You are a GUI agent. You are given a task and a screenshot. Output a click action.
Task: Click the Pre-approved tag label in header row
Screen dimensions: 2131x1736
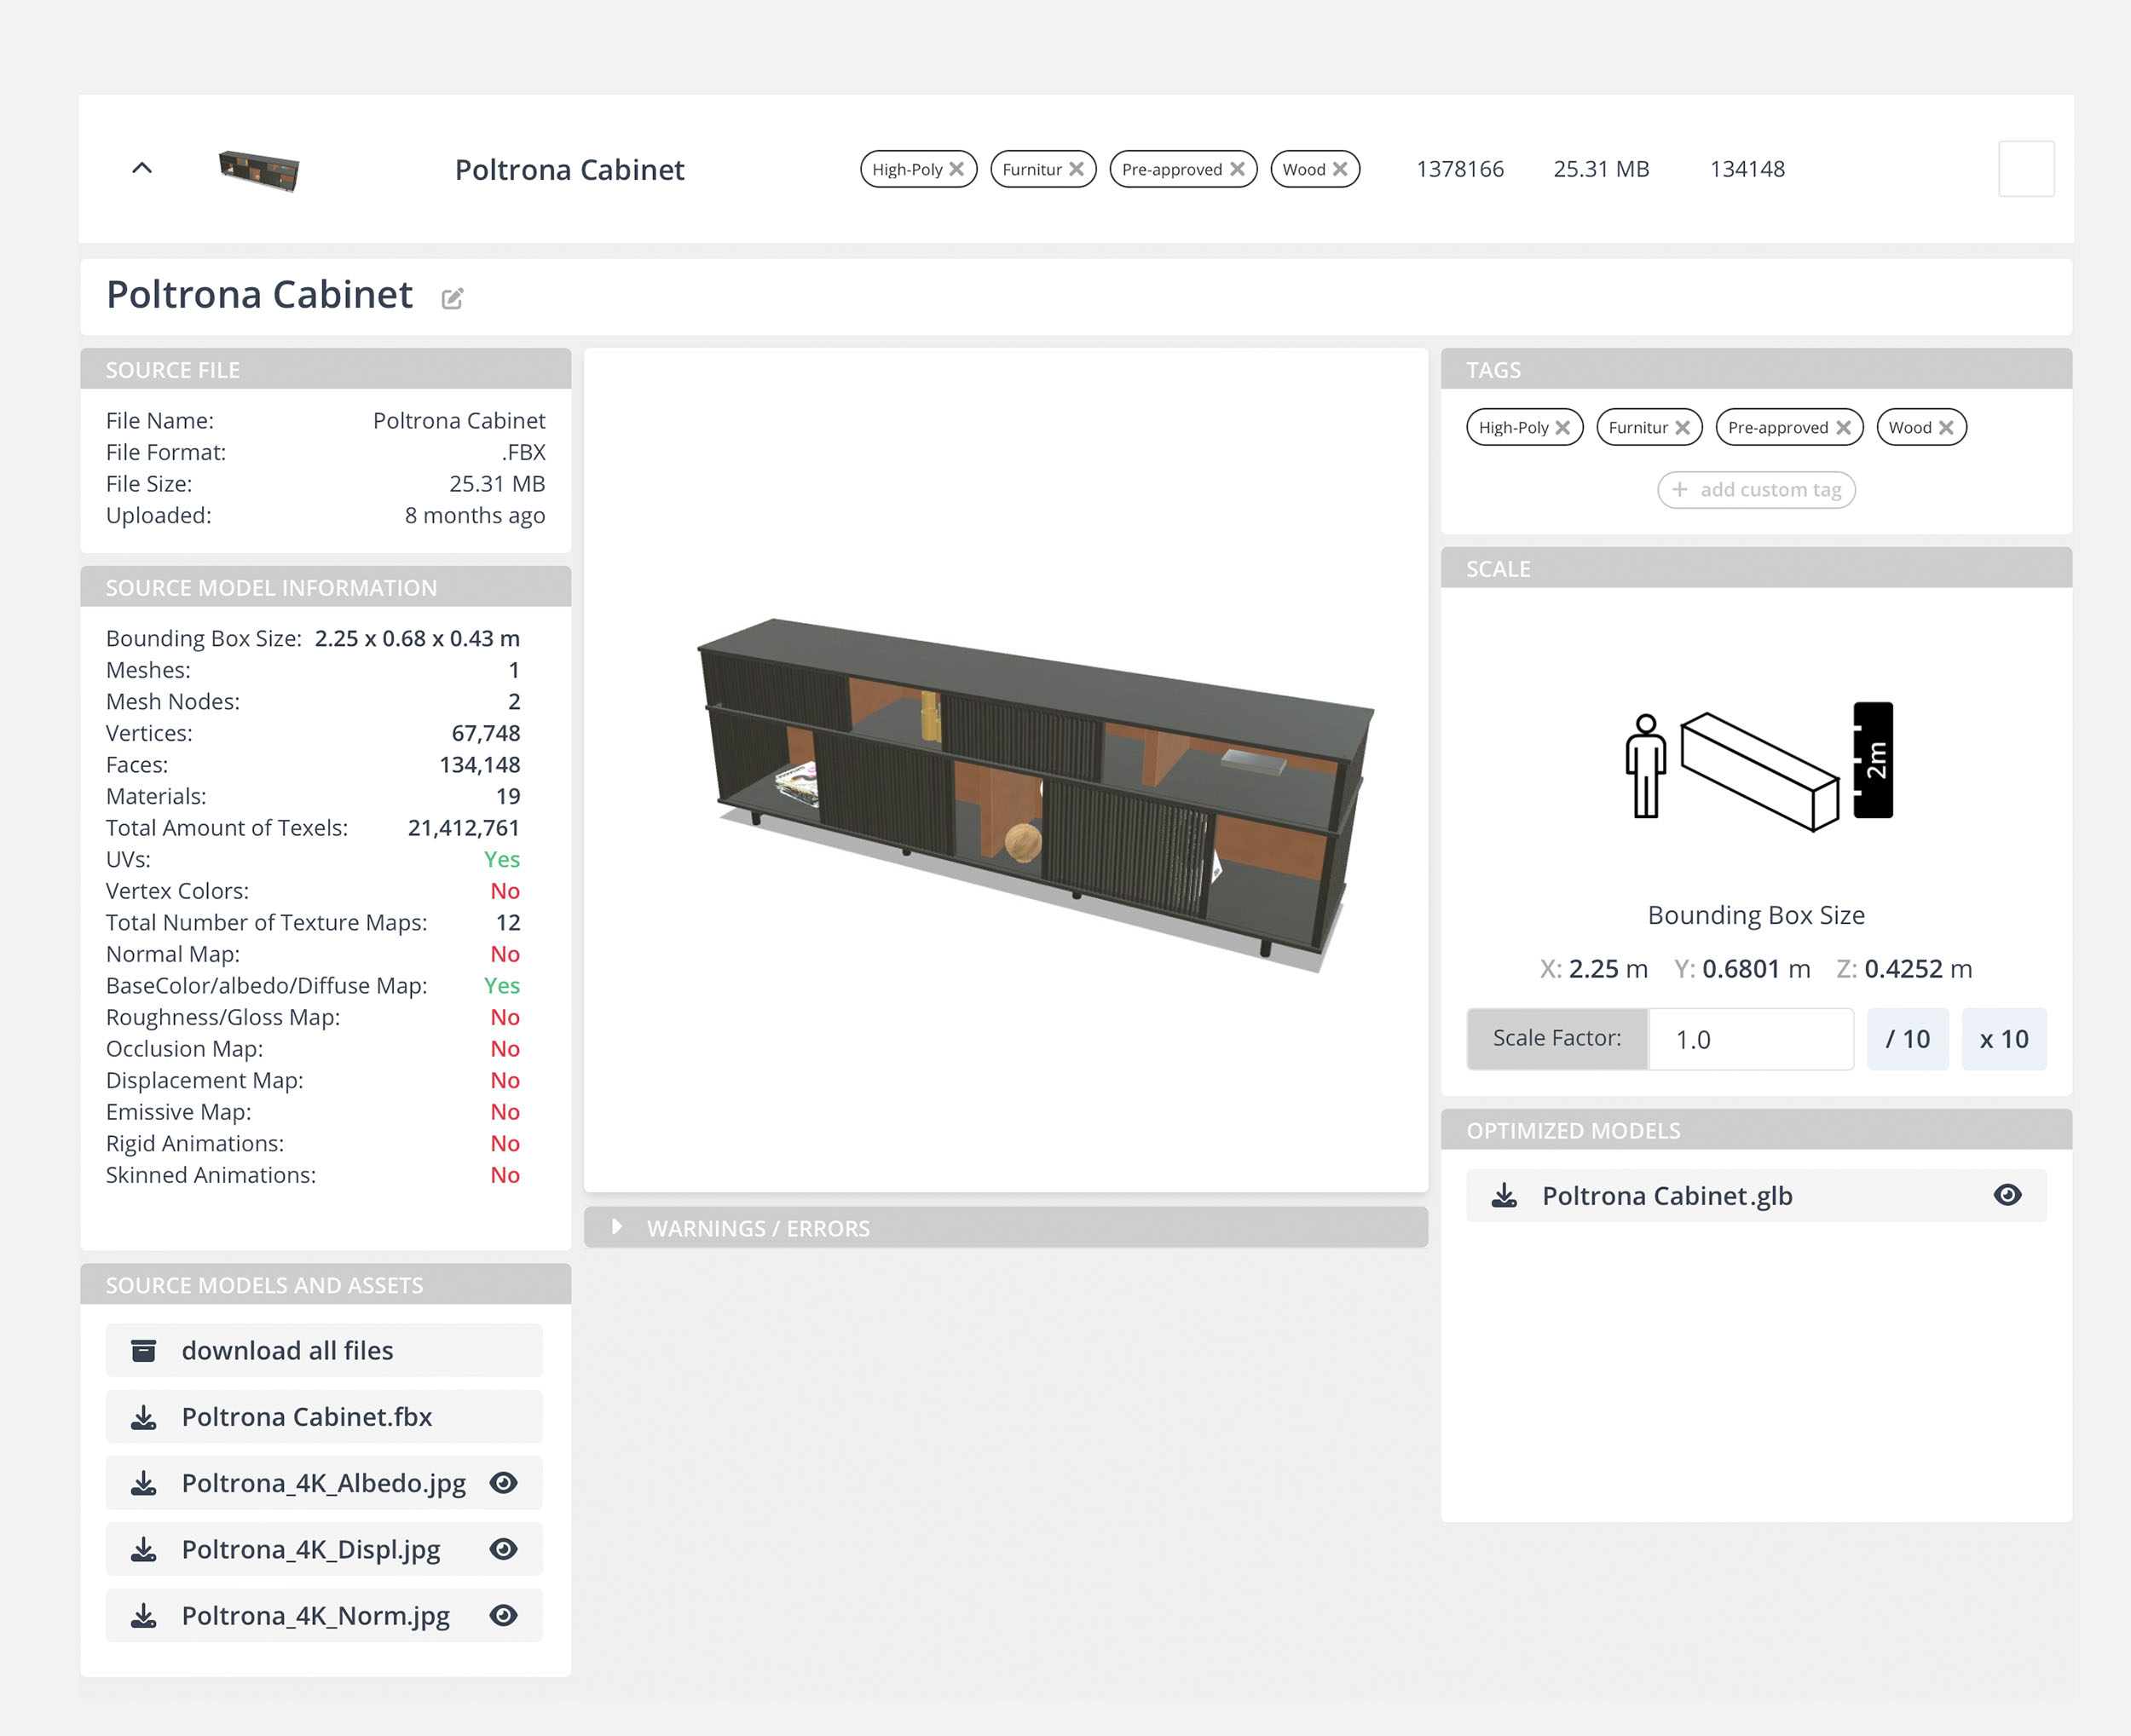click(x=1171, y=169)
